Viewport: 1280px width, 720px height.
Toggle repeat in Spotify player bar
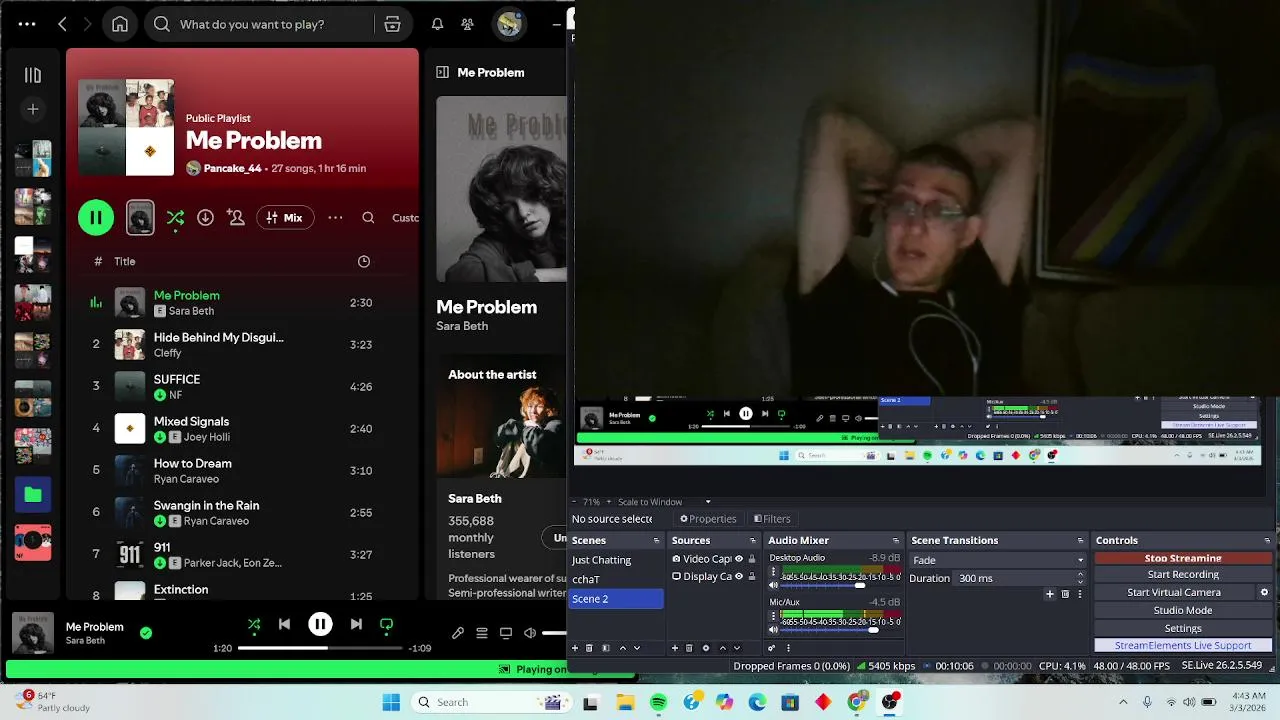(386, 624)
